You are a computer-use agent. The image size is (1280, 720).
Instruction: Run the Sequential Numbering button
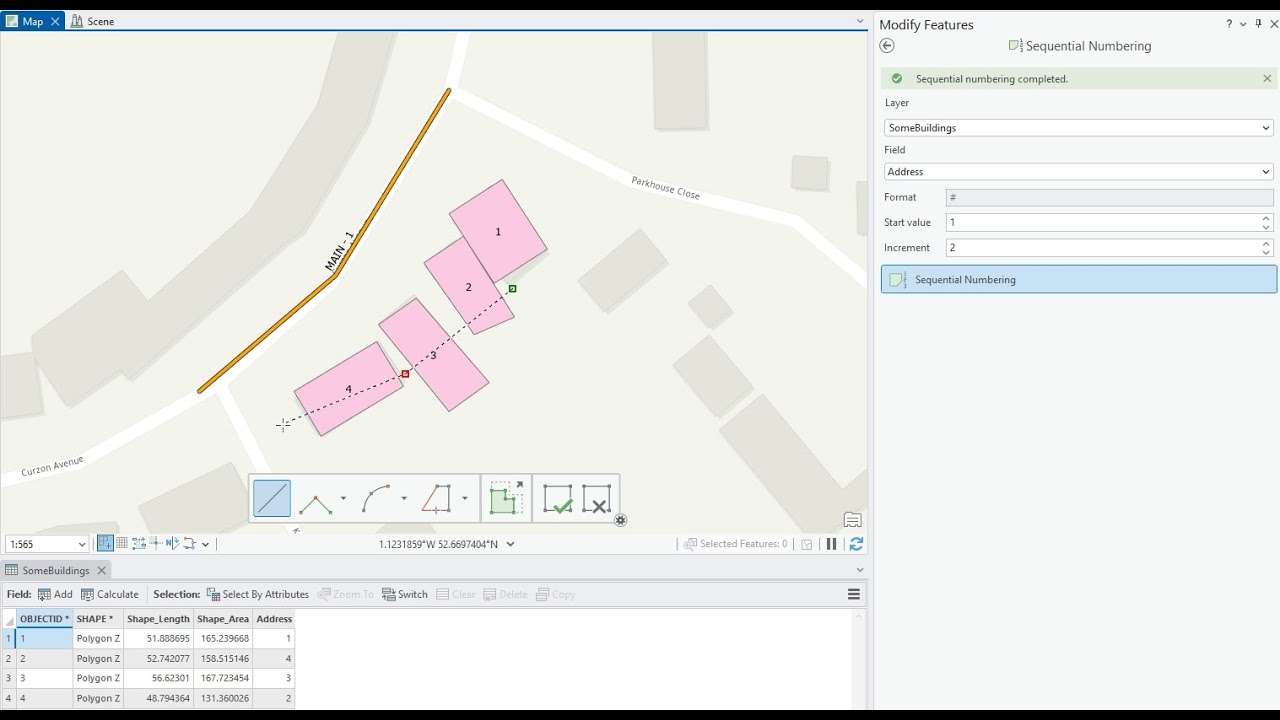(x=1078, y=279)
